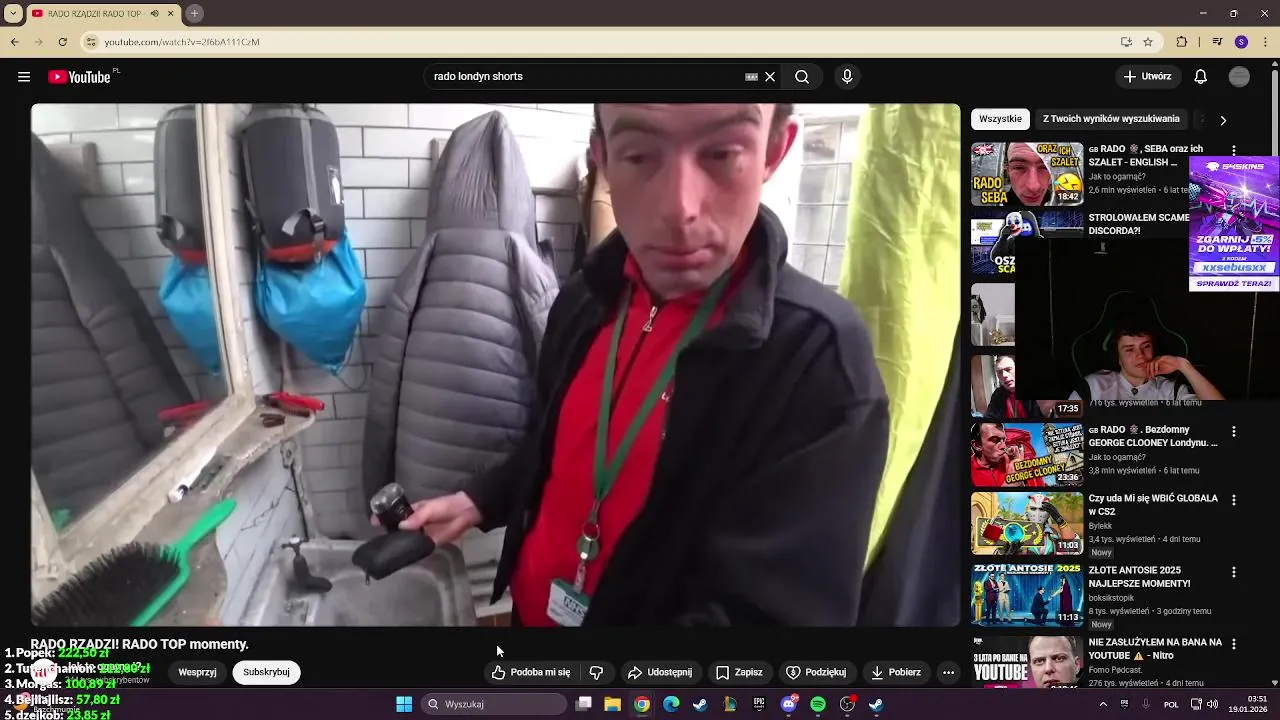Open the Windows Start menu
This screenshot has width=1280, height=720.
click(404, 704)
